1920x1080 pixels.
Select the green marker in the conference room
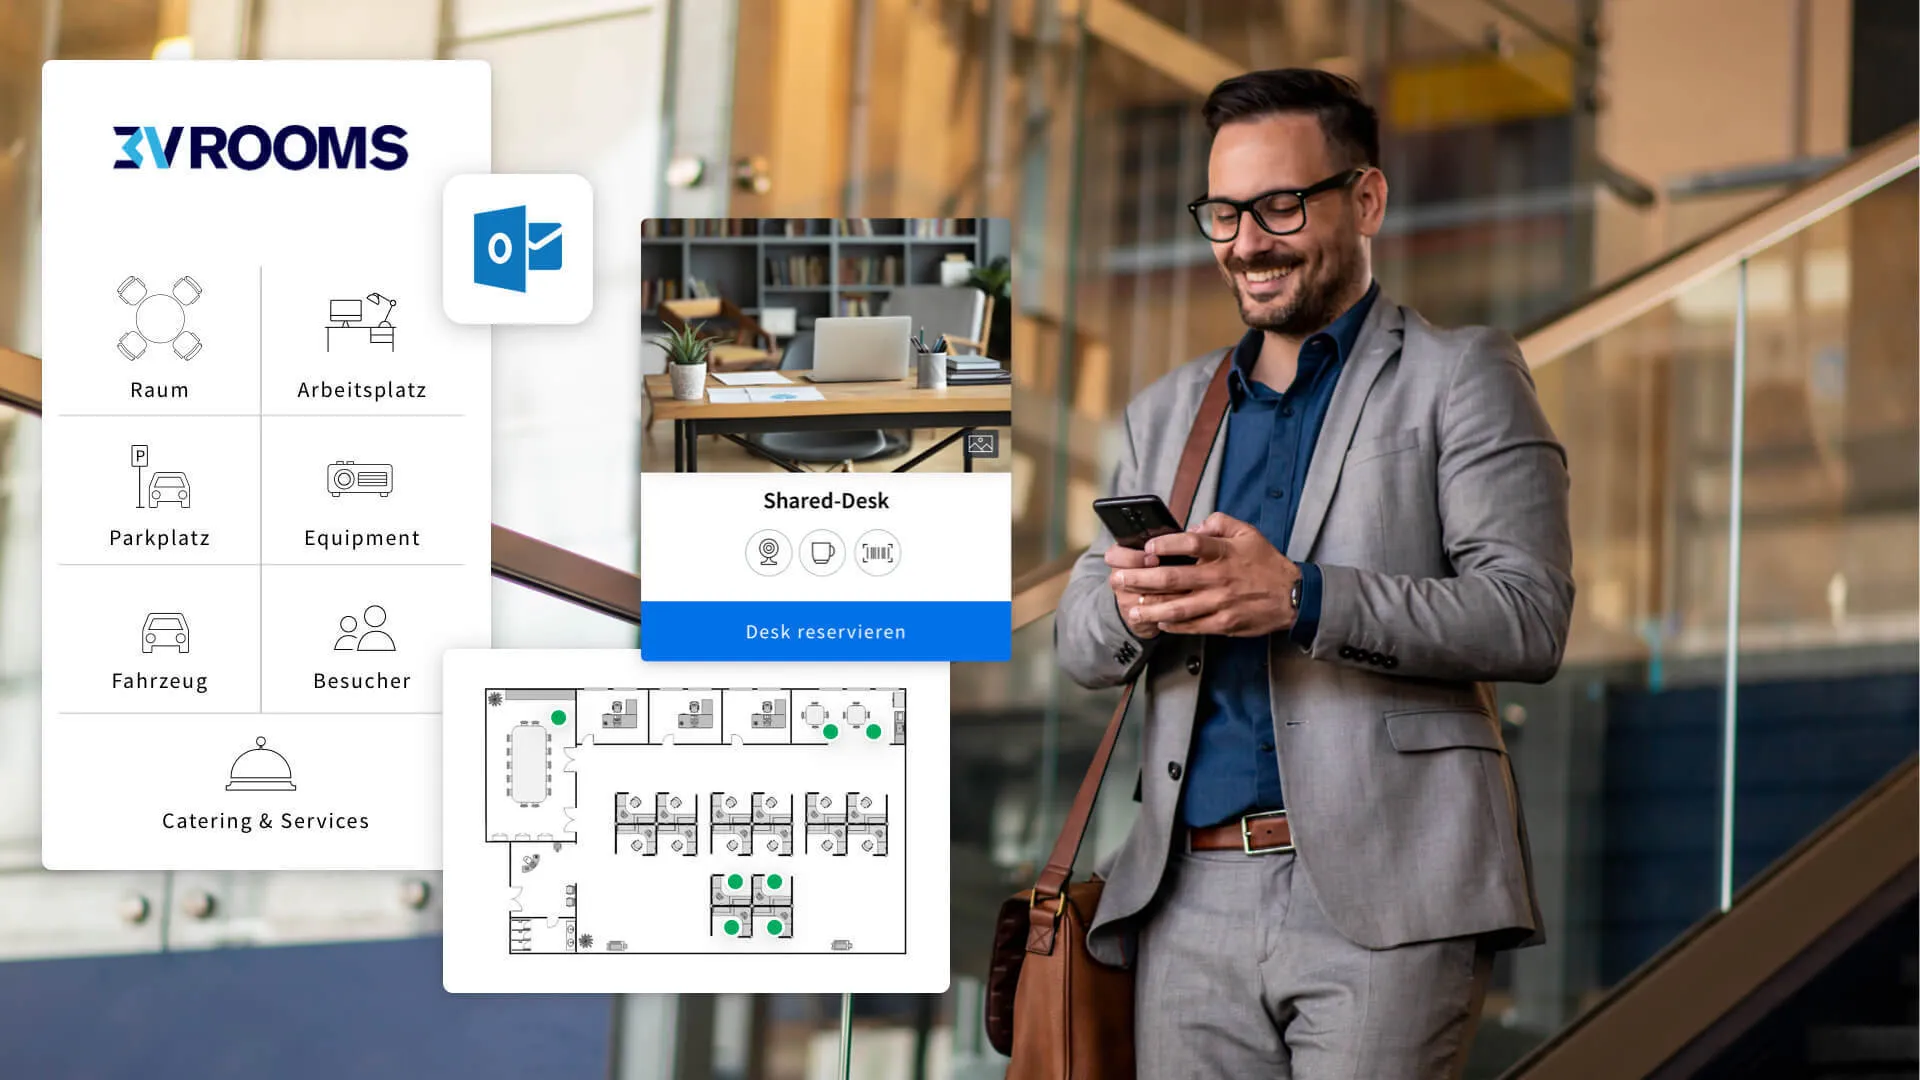(x=559, y=718)
